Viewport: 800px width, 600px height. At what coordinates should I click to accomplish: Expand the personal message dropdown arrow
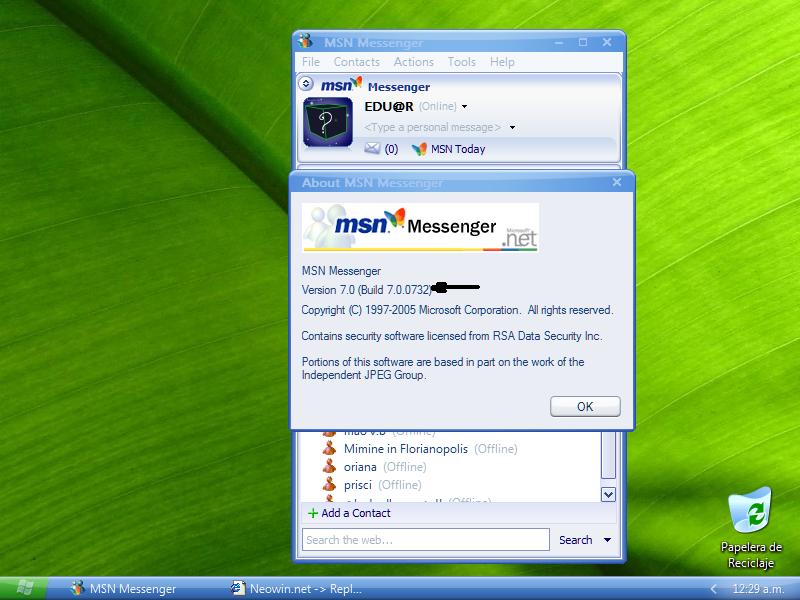tap(512, 127)
